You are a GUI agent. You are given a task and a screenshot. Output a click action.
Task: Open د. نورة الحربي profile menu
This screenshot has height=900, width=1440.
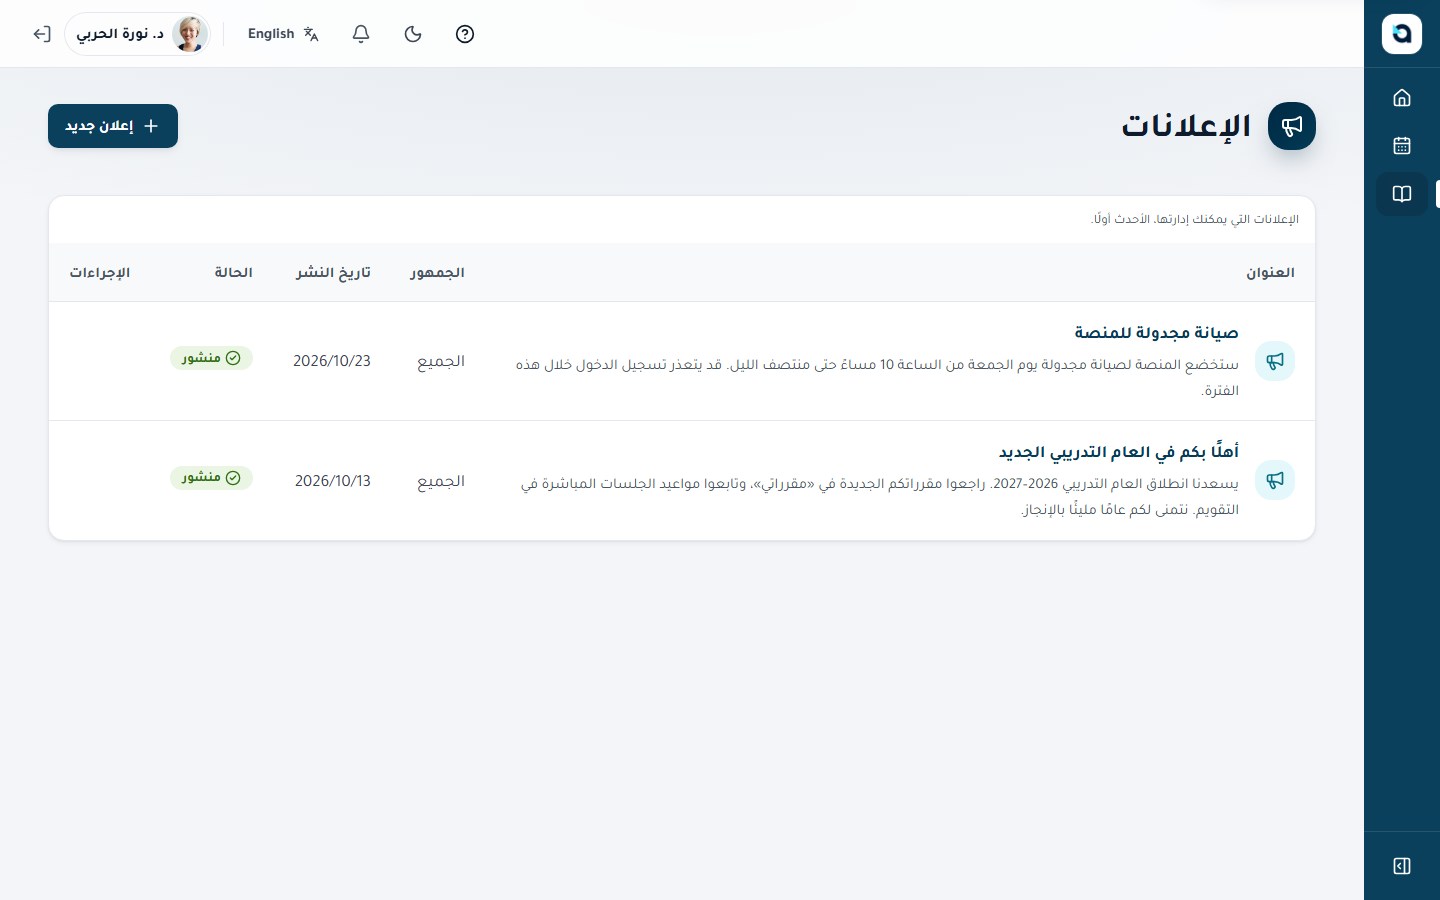[x=137, y=34]
